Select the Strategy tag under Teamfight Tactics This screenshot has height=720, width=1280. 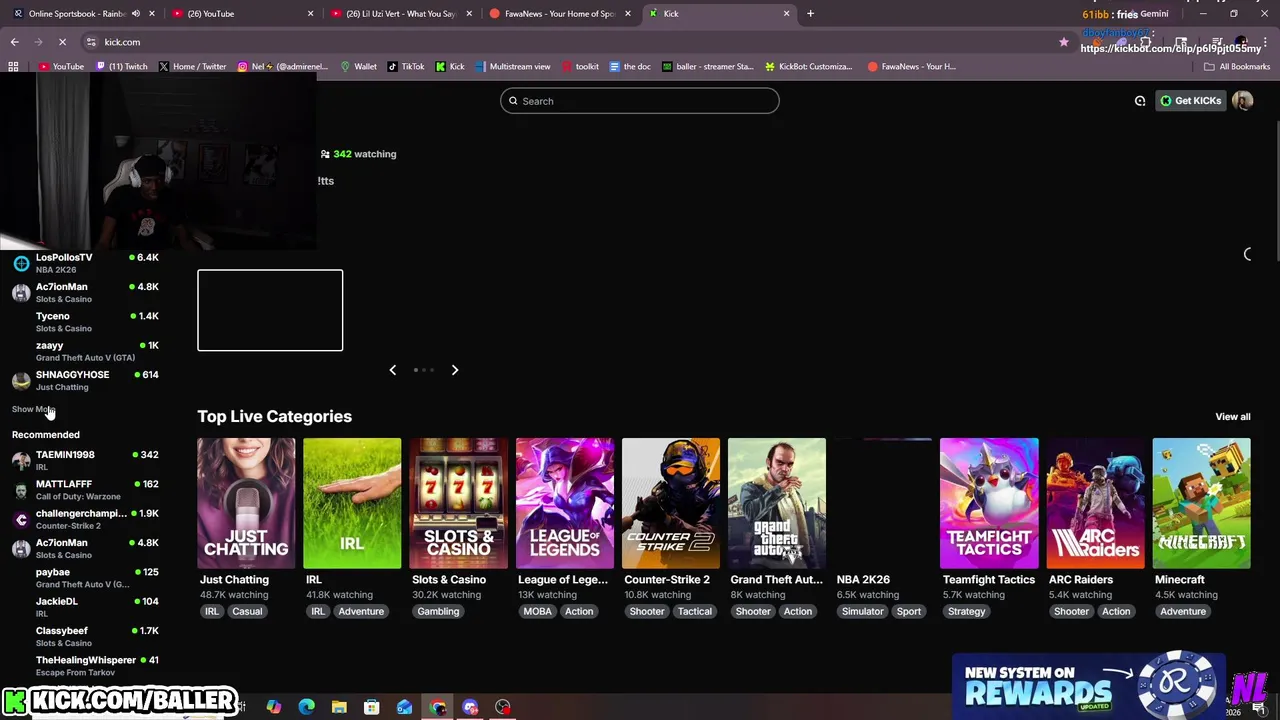click(x=966, y=612)
